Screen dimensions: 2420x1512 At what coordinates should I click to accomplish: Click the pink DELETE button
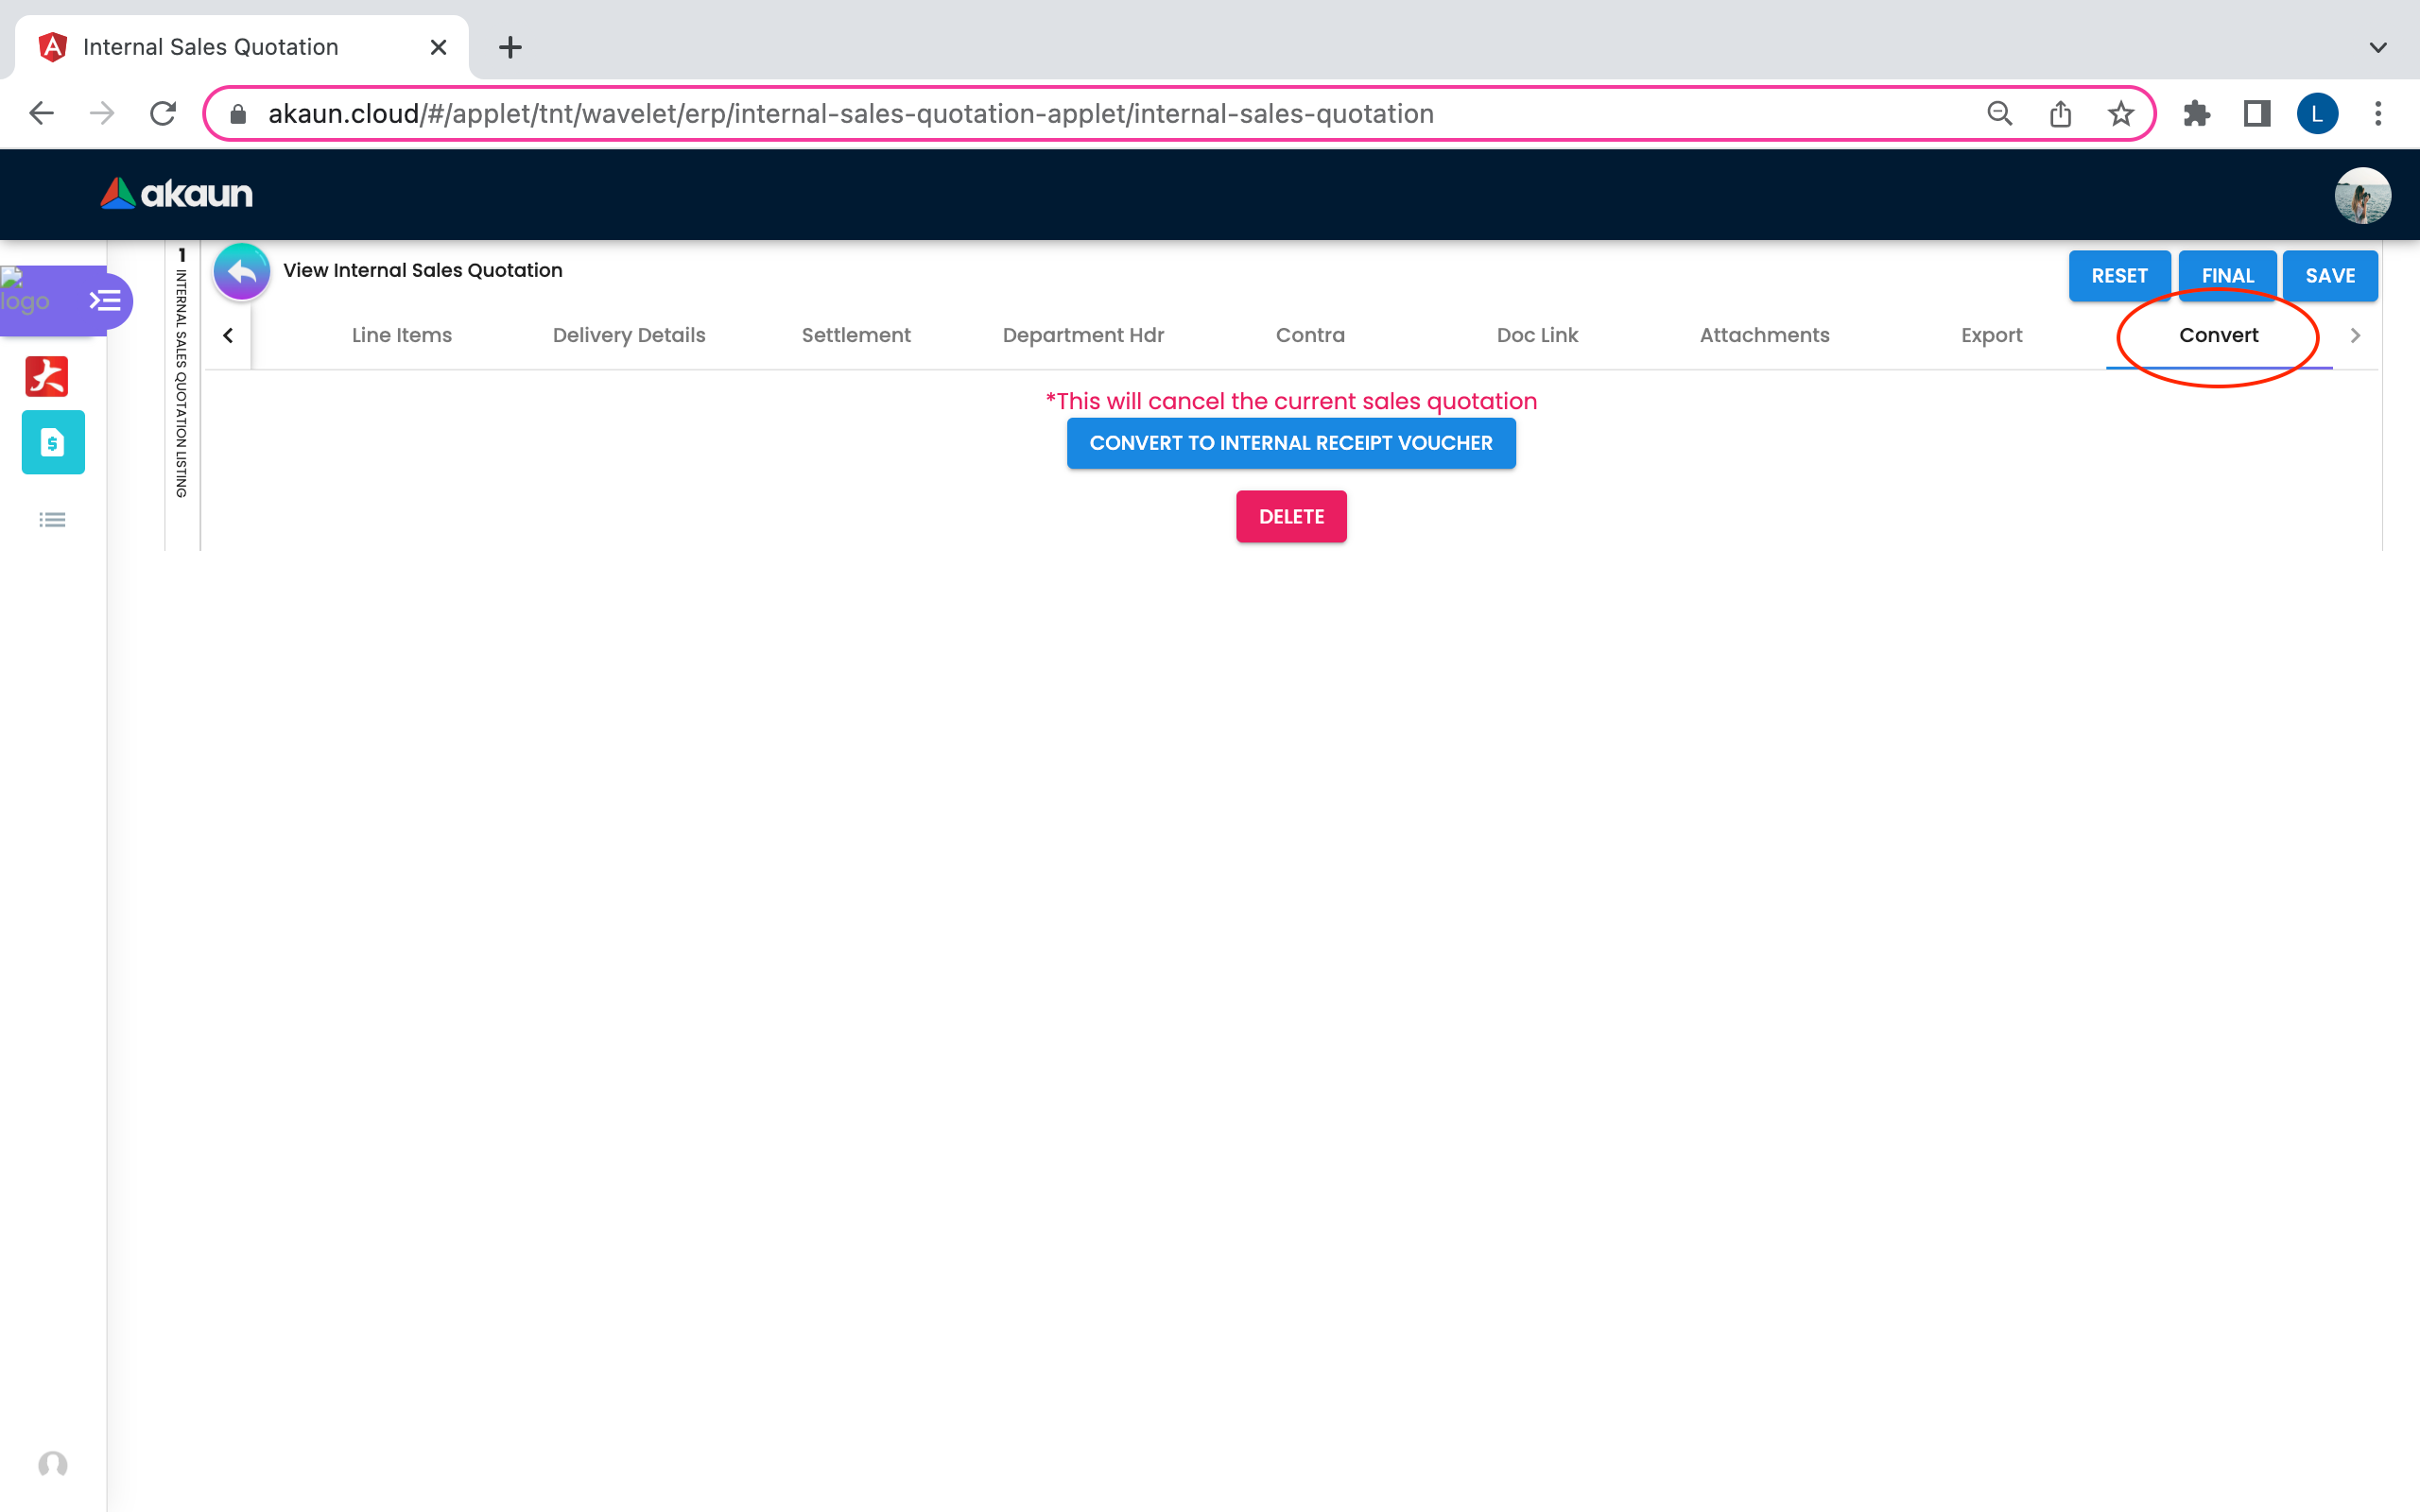[1290, 517]
